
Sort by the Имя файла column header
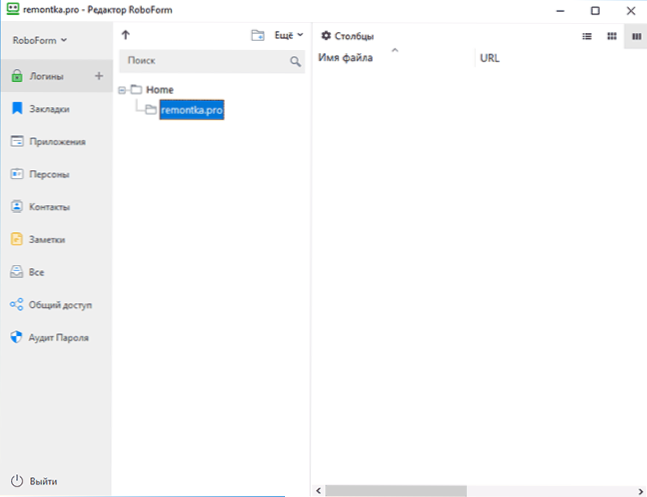click(x=345, y=58)
